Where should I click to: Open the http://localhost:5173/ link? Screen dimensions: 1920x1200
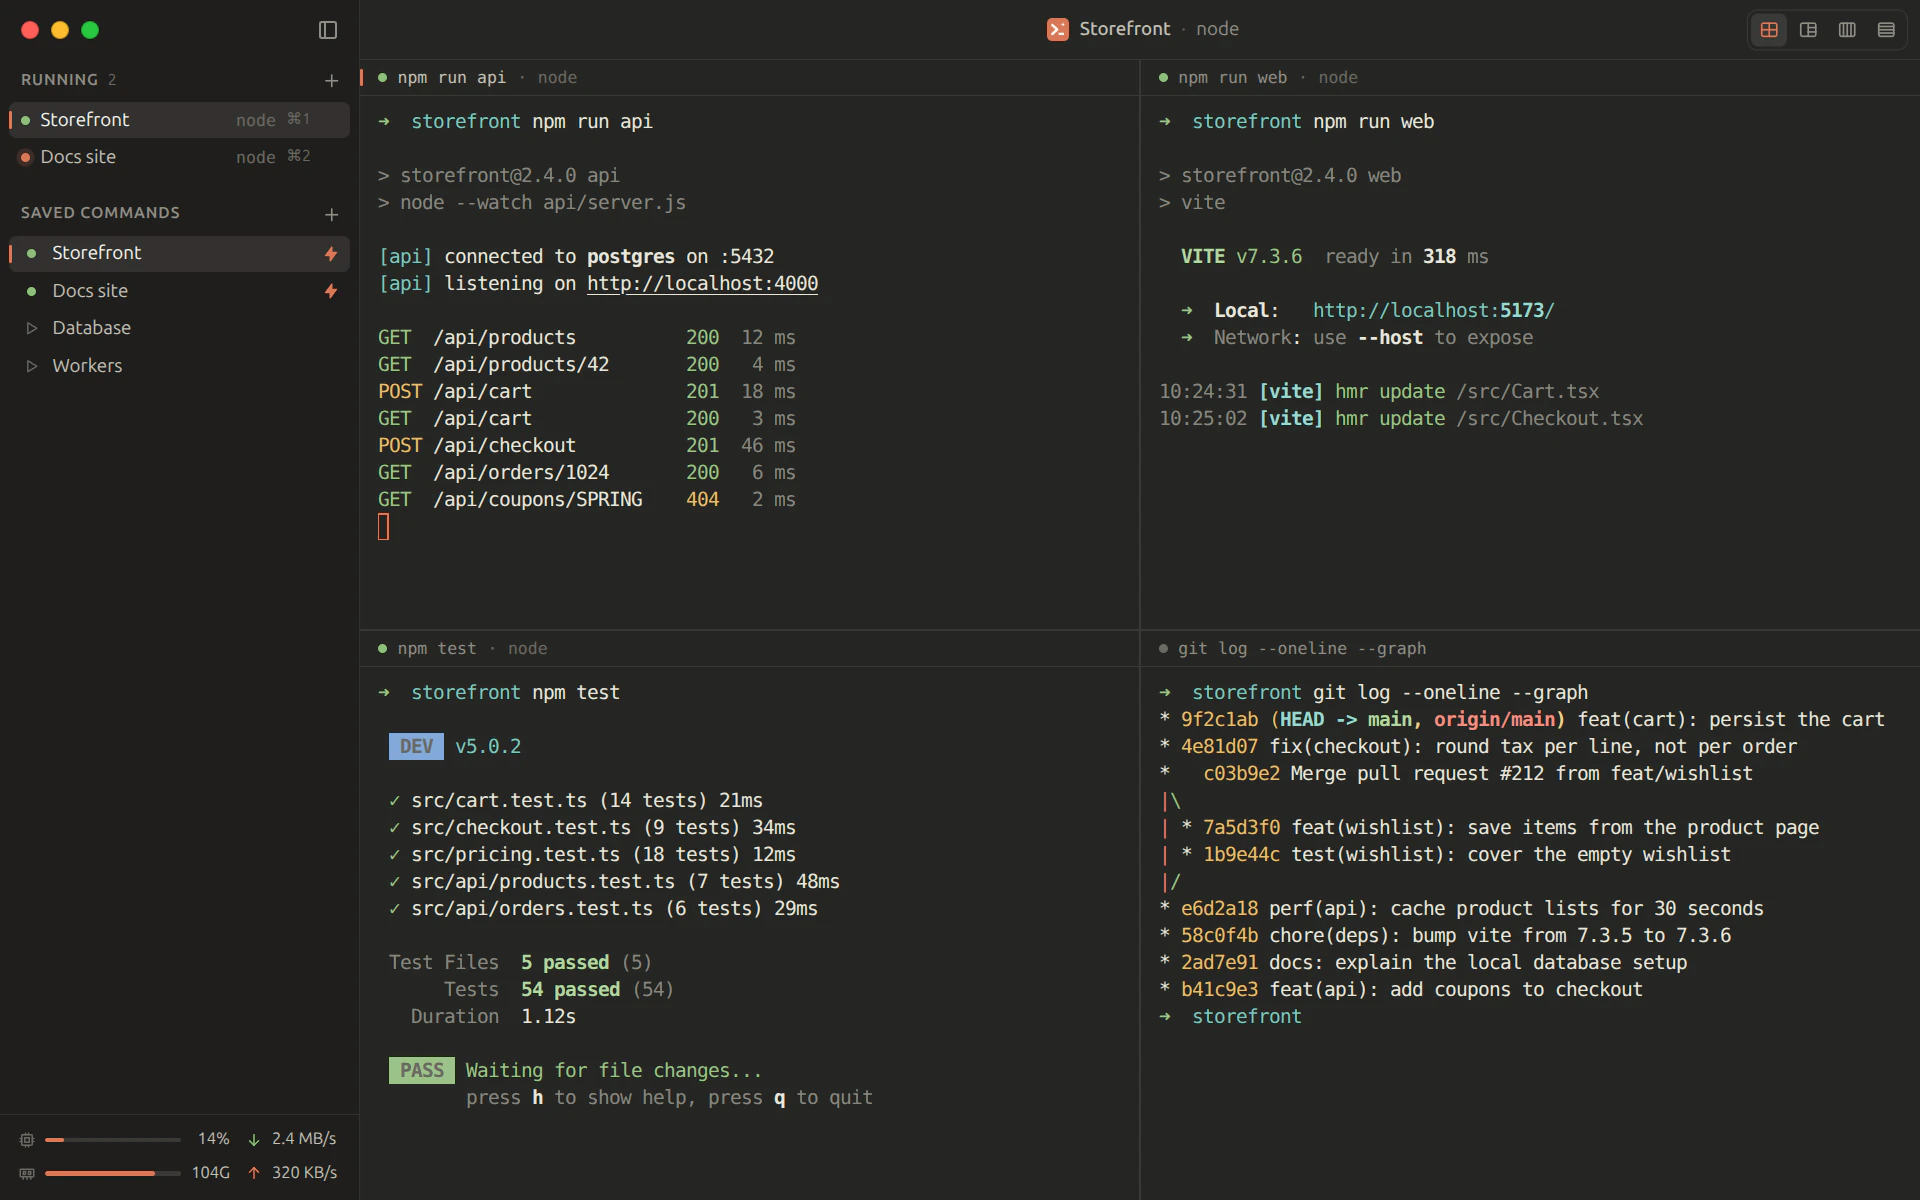click(x=1434, y=310)
